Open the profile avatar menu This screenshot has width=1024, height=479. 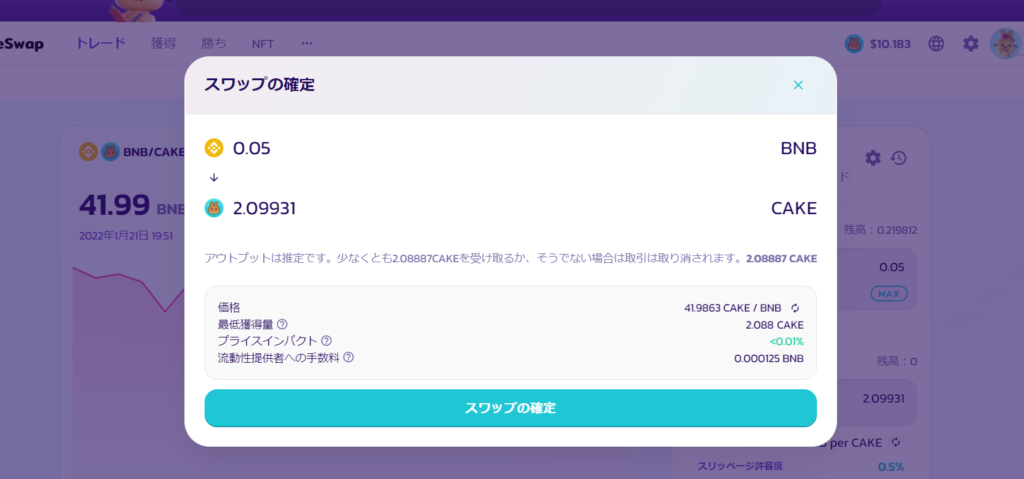pos(1006,44)
